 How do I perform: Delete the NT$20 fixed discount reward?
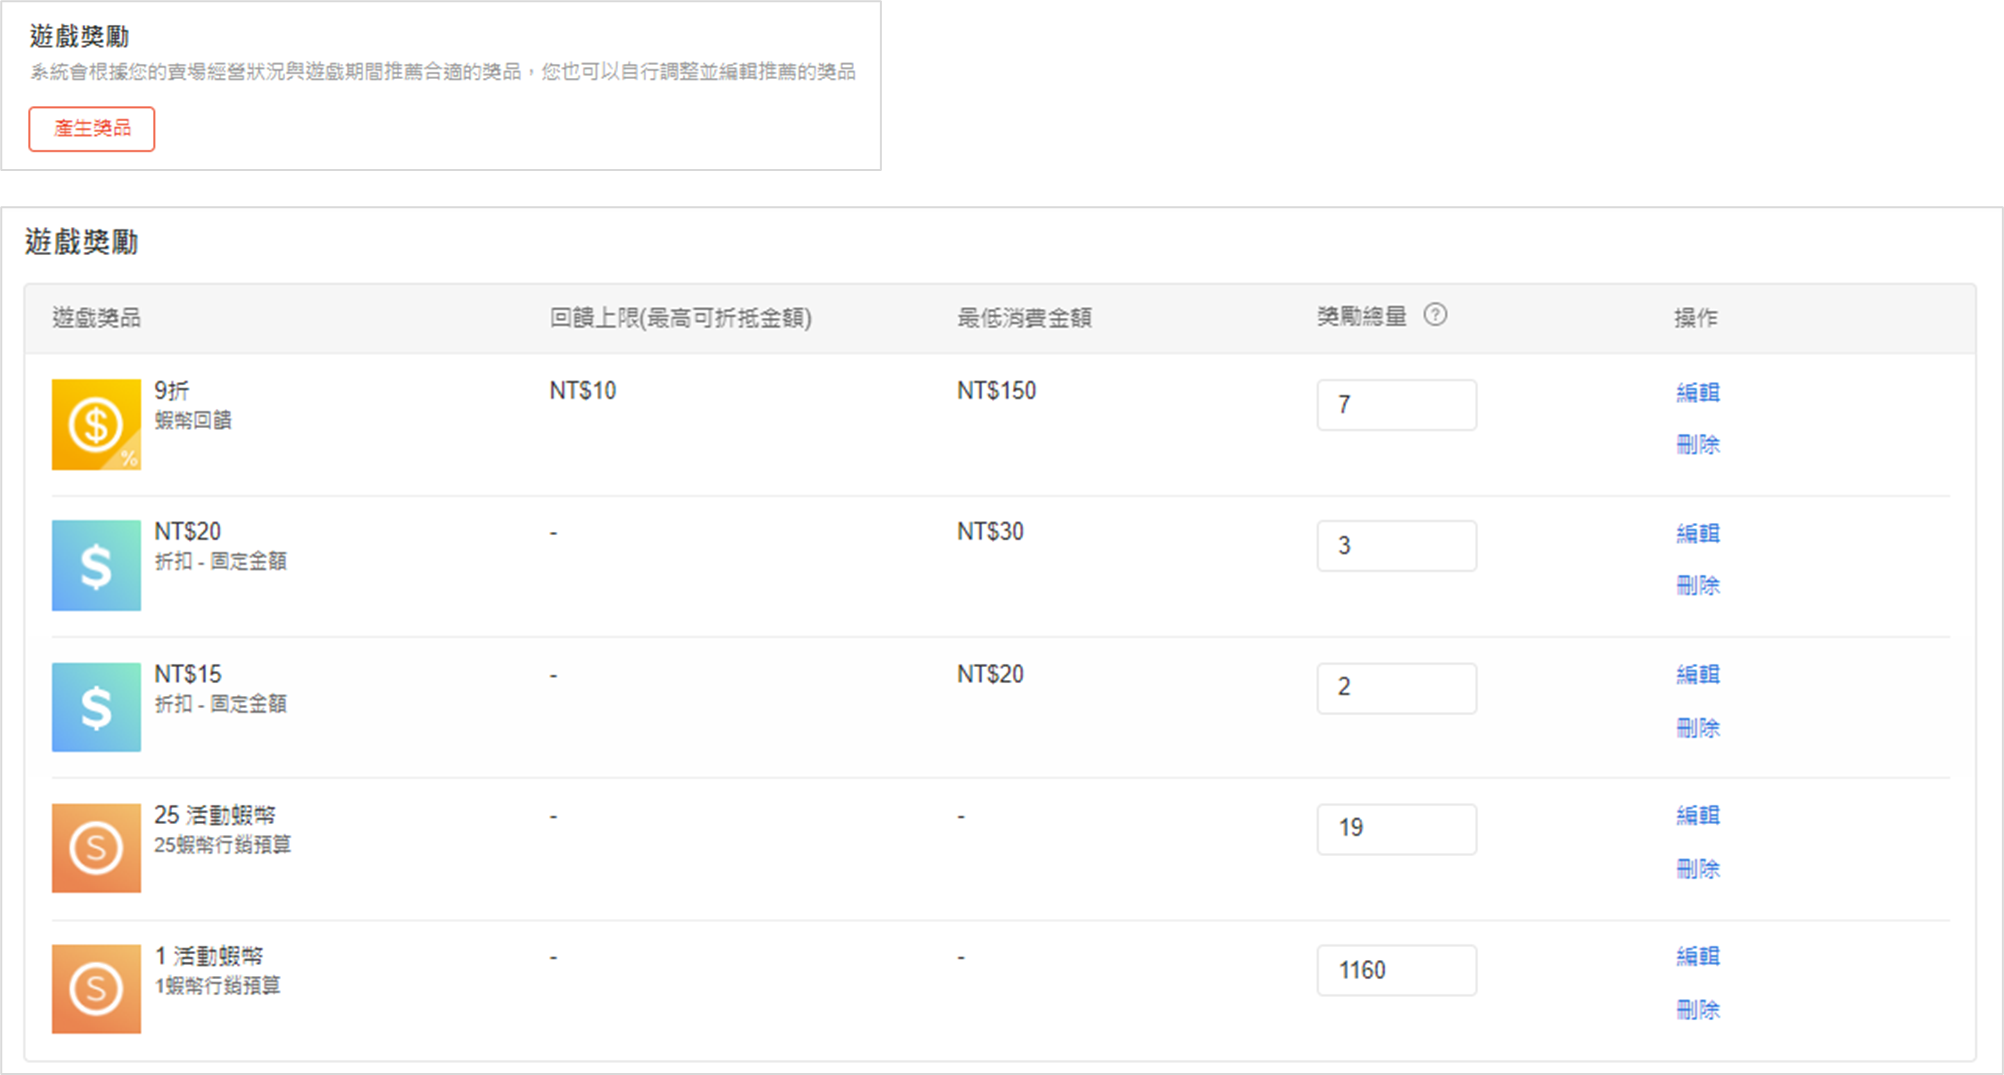1697,586
